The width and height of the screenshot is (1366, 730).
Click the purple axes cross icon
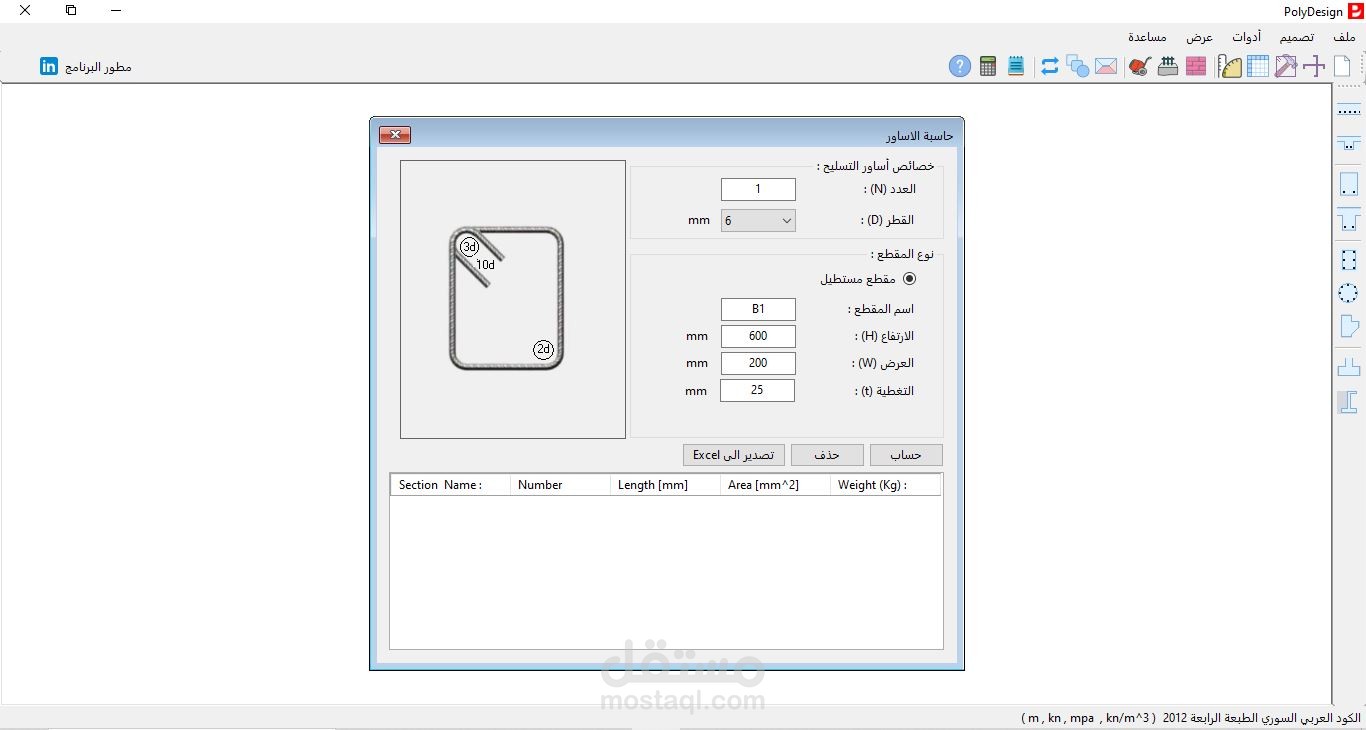click(1314, 67)
